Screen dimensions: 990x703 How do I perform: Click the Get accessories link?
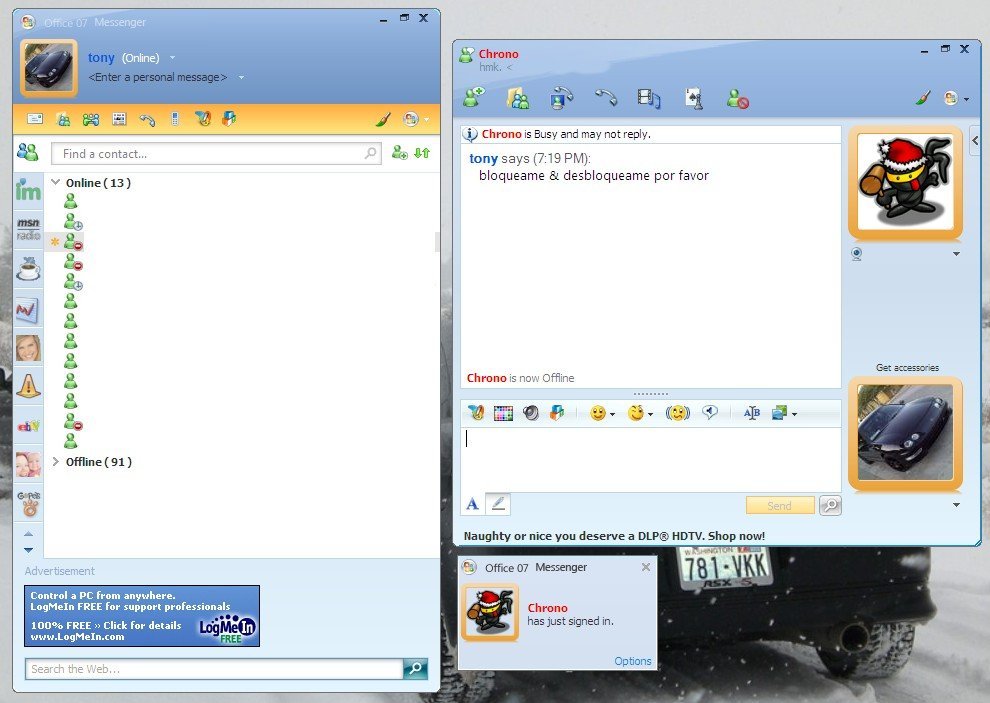pos(907,368)
